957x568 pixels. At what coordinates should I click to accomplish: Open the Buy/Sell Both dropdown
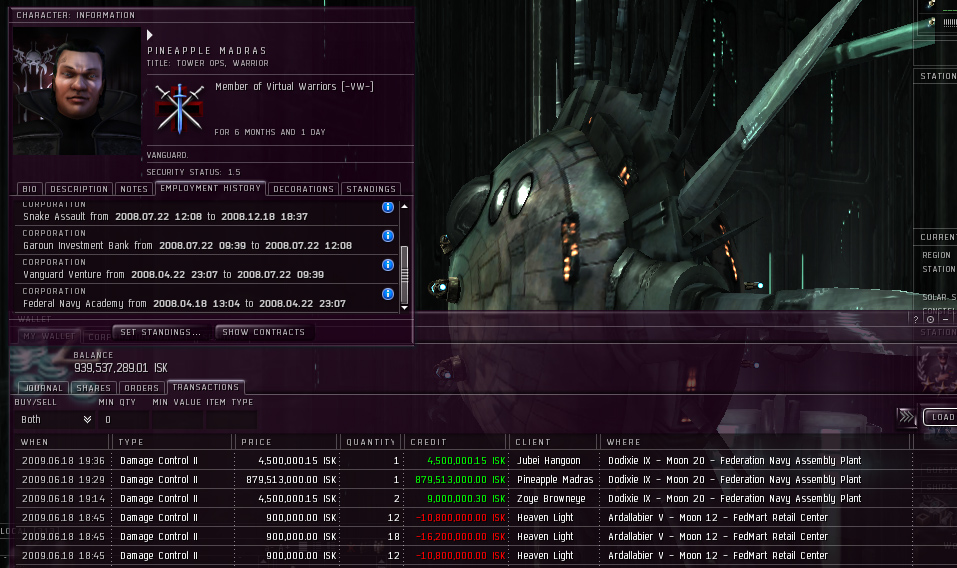56,419
